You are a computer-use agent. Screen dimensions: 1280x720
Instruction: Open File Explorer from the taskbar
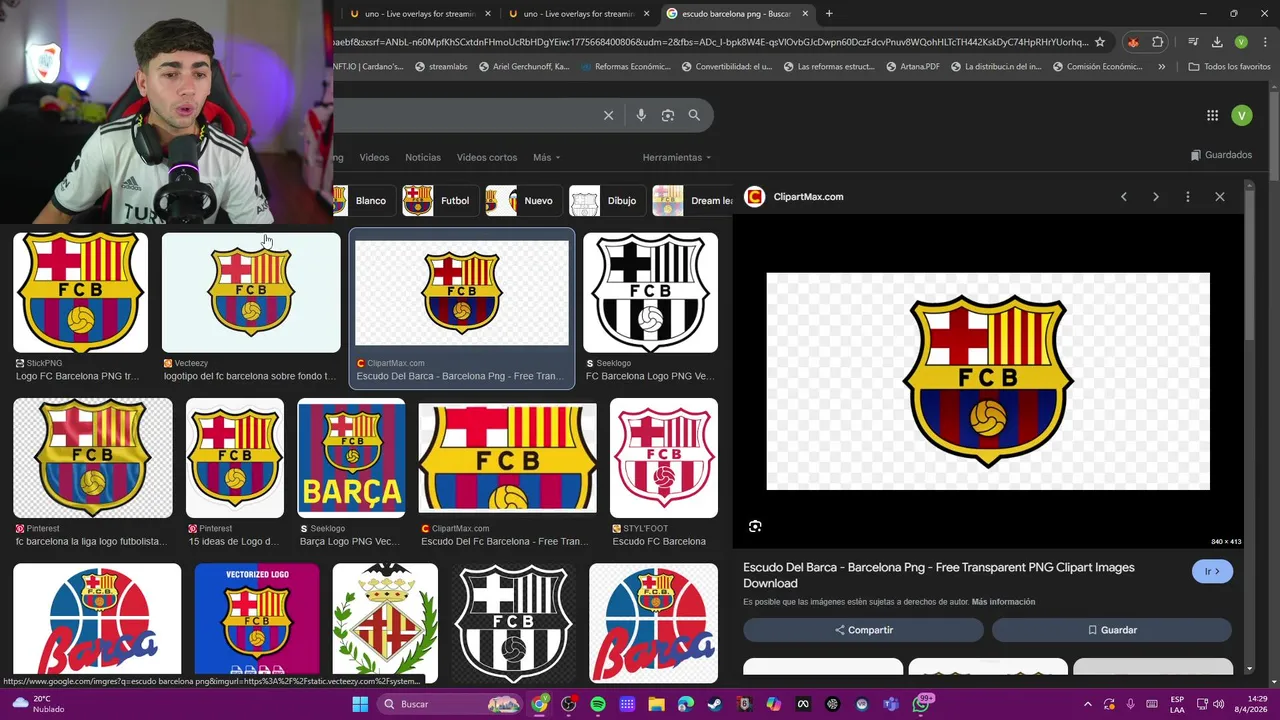tap(657, 704)
